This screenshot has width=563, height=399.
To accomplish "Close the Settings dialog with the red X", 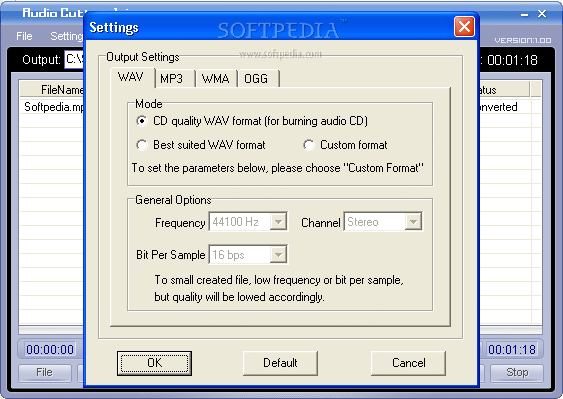I will 464,27.
